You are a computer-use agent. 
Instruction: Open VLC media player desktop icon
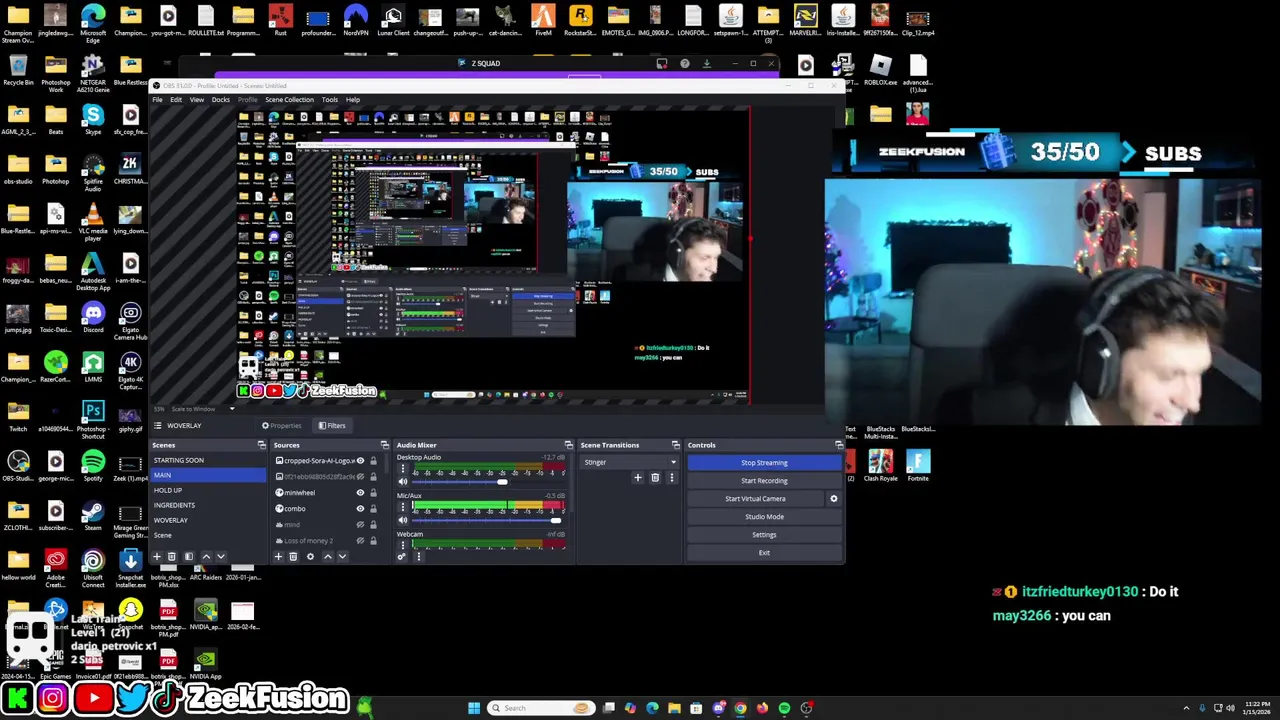[x=93, y=220]
